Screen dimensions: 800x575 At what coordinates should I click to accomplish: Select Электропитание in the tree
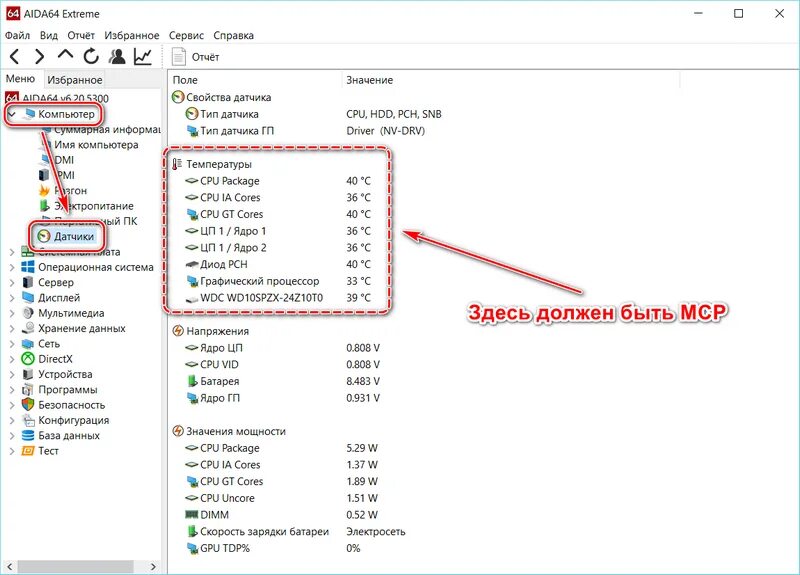click(94, 206)
